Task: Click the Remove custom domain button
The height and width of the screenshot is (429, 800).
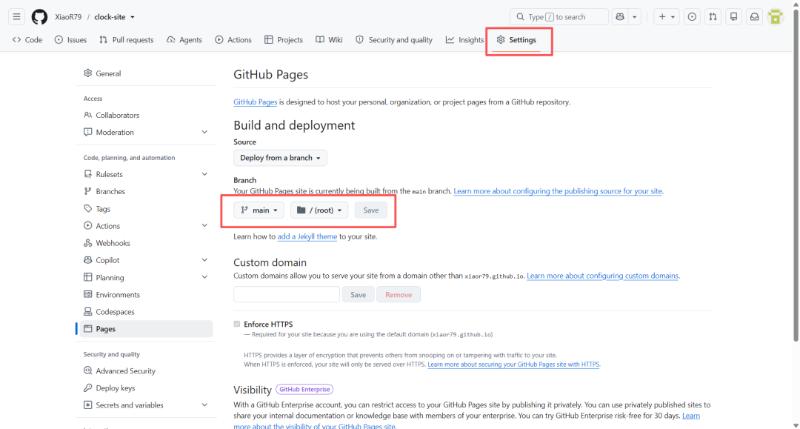Action: (398, 295)
